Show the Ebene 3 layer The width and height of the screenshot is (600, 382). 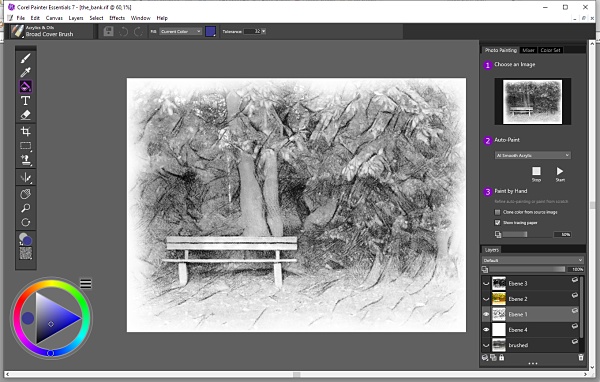486,284
